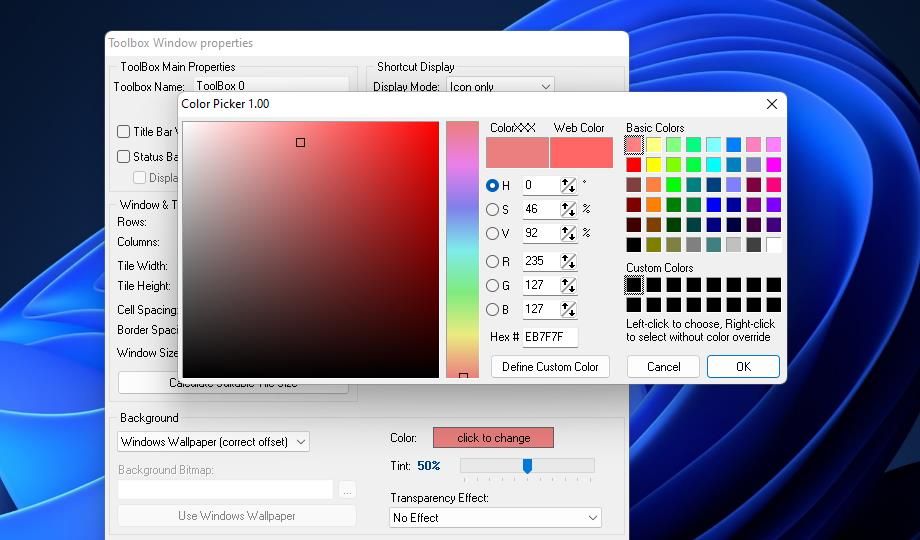The image size is (920, 540).
Task: Pick the cyan basic color in second row
Action: click(x=713, y=164)
